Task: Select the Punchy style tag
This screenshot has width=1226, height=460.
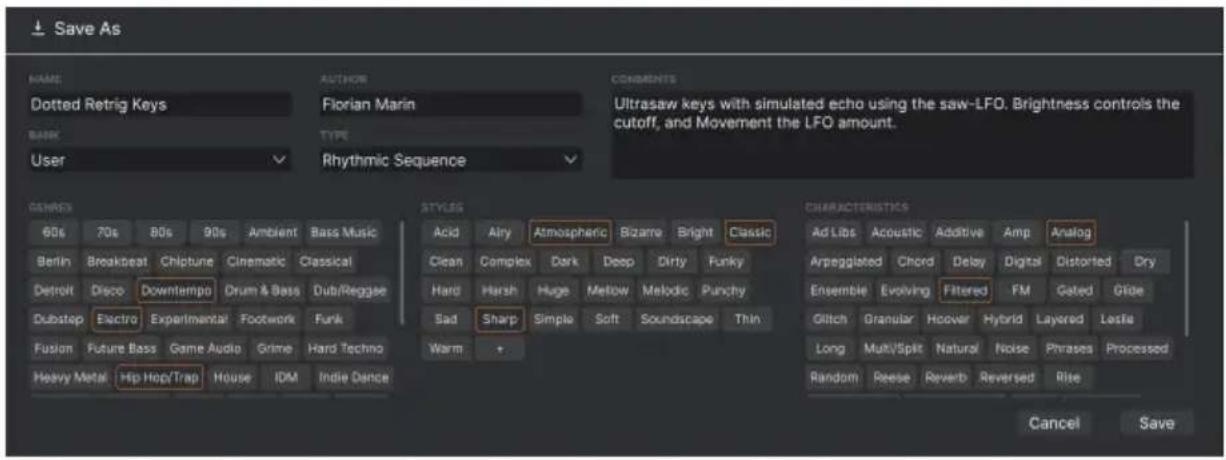Action: click(x=723, y=290)
